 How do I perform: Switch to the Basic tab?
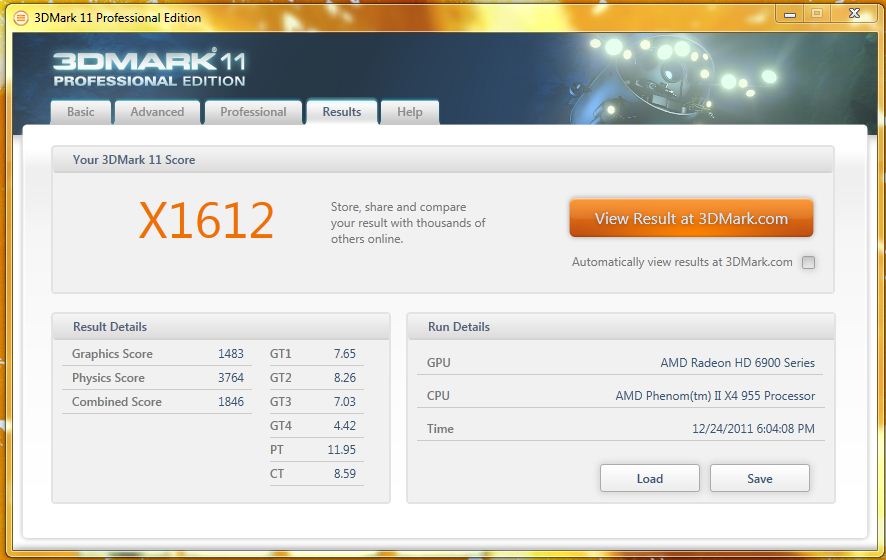click(x=81, y=112)
